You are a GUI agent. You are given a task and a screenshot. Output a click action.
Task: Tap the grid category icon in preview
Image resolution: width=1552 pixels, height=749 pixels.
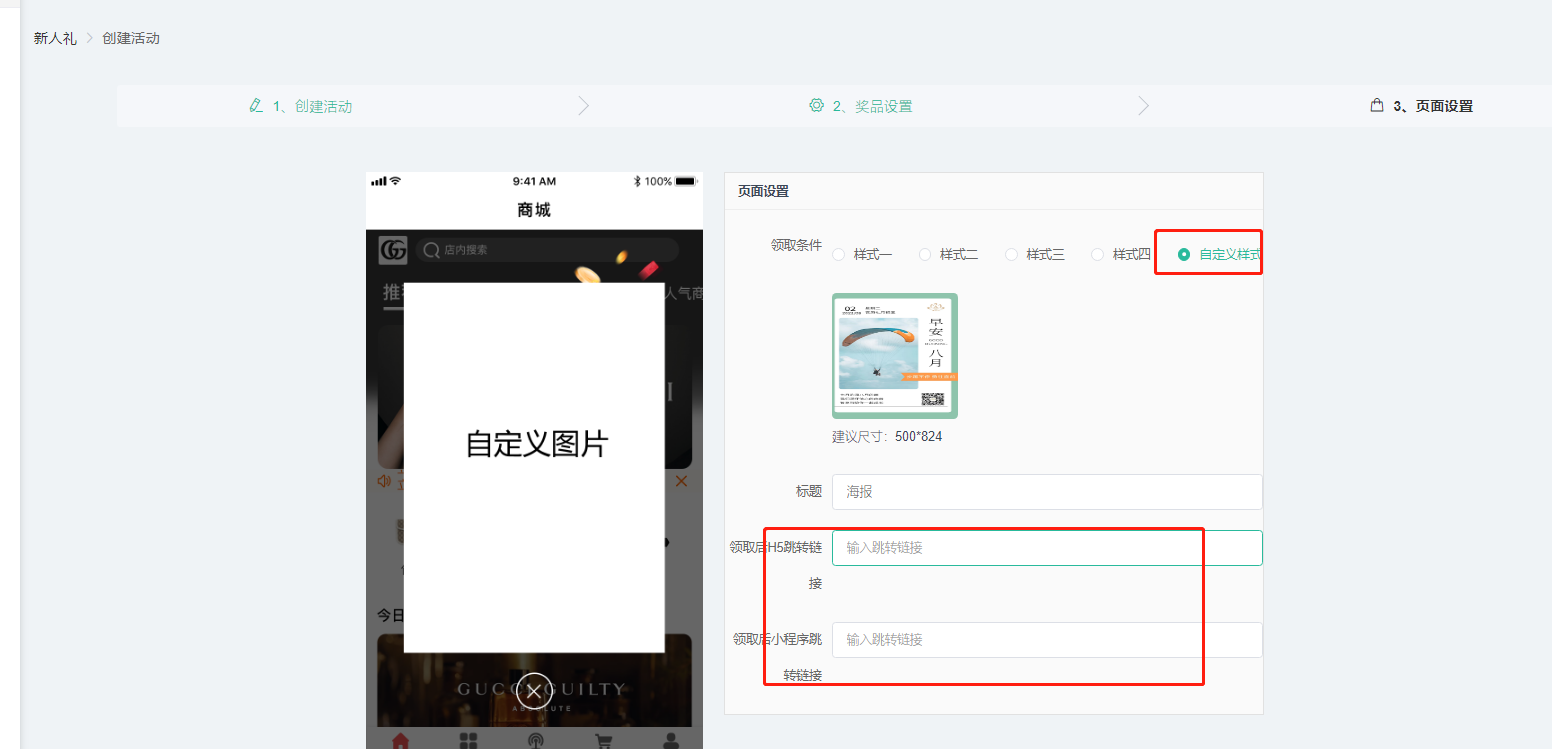tap(468, 741)
